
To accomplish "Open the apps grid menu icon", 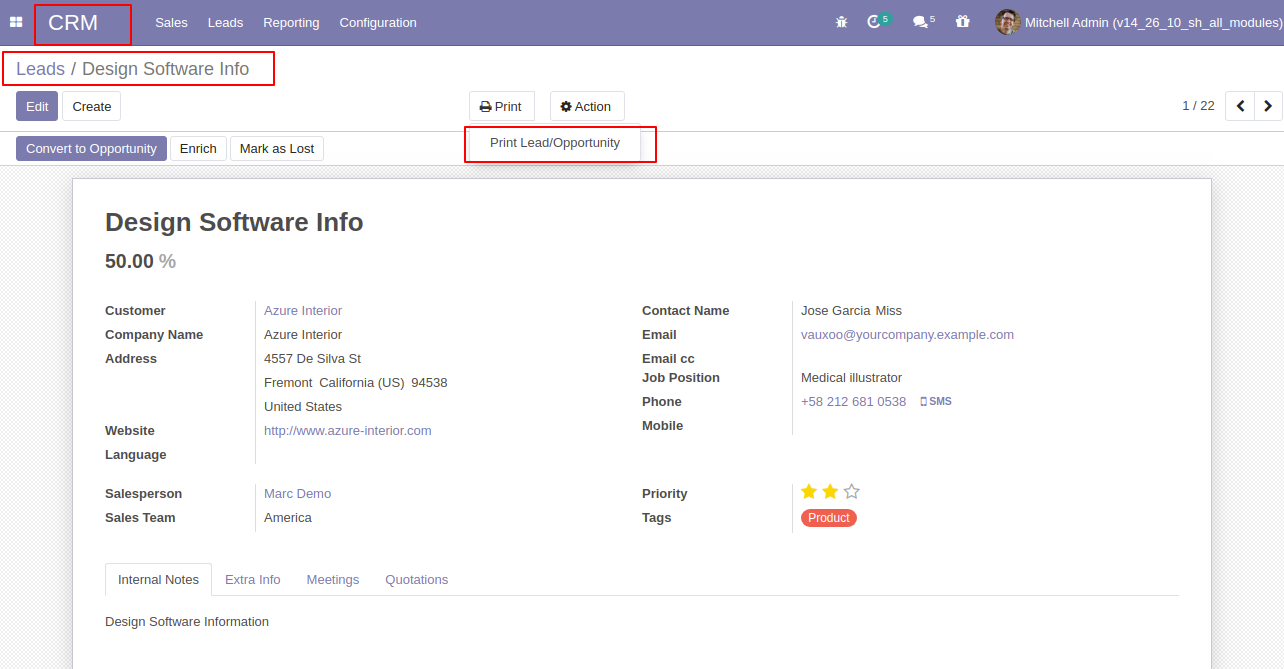I will [x=16, y=22].
